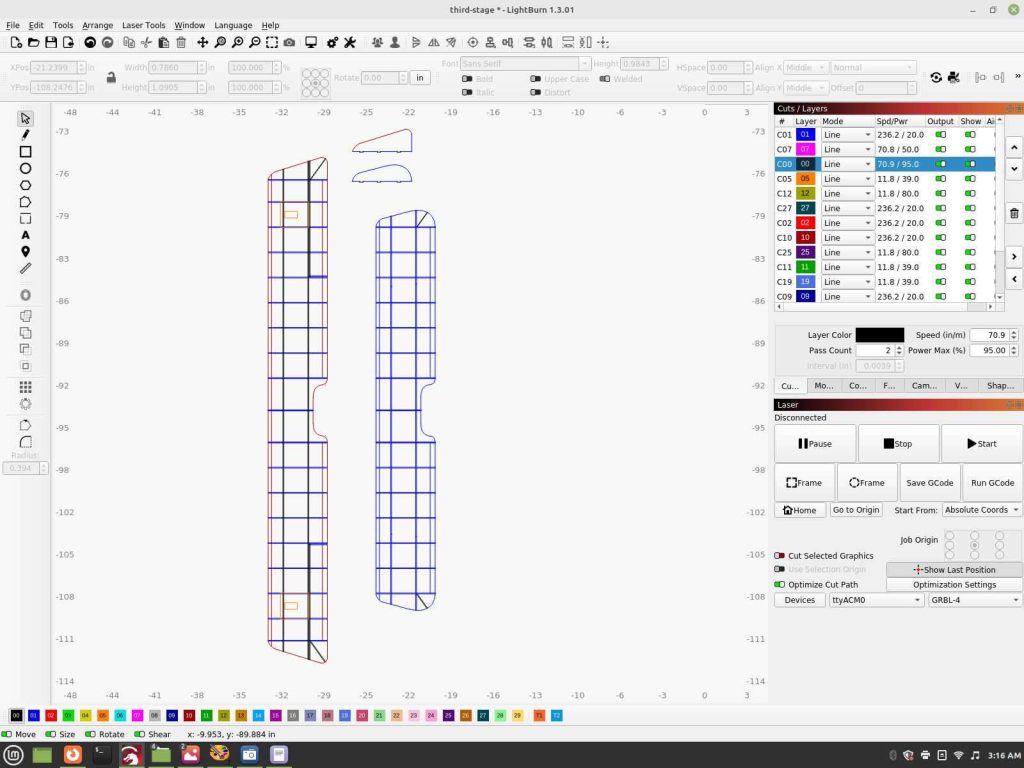The height and width of the screenshot is (768, 1024).
Task: Open the GRBL-4 device dropdown
Action: click(975, 600)
